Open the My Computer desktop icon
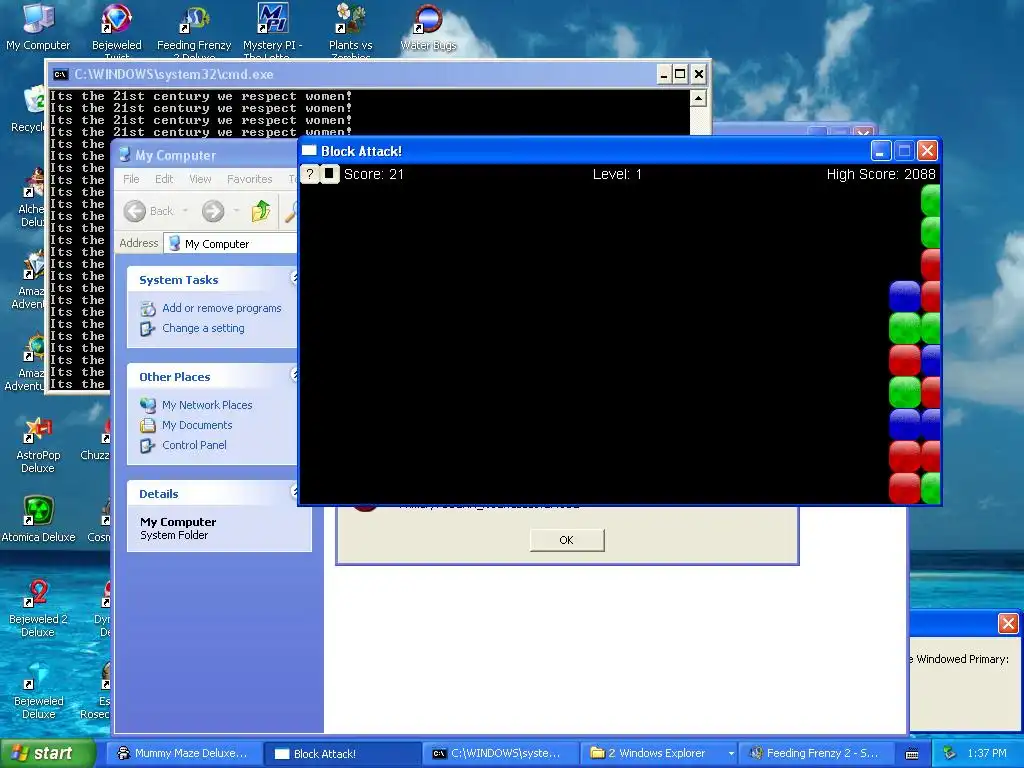 [x=38, y=27]
